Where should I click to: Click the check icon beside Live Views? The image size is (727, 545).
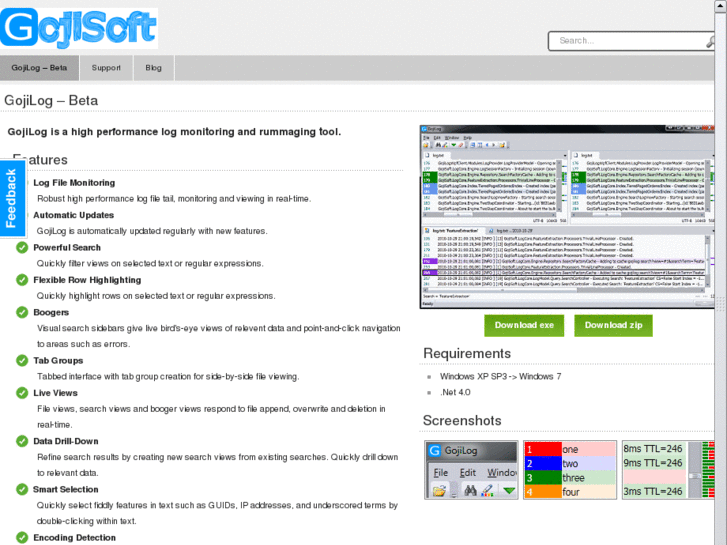(x=22, y=393)
